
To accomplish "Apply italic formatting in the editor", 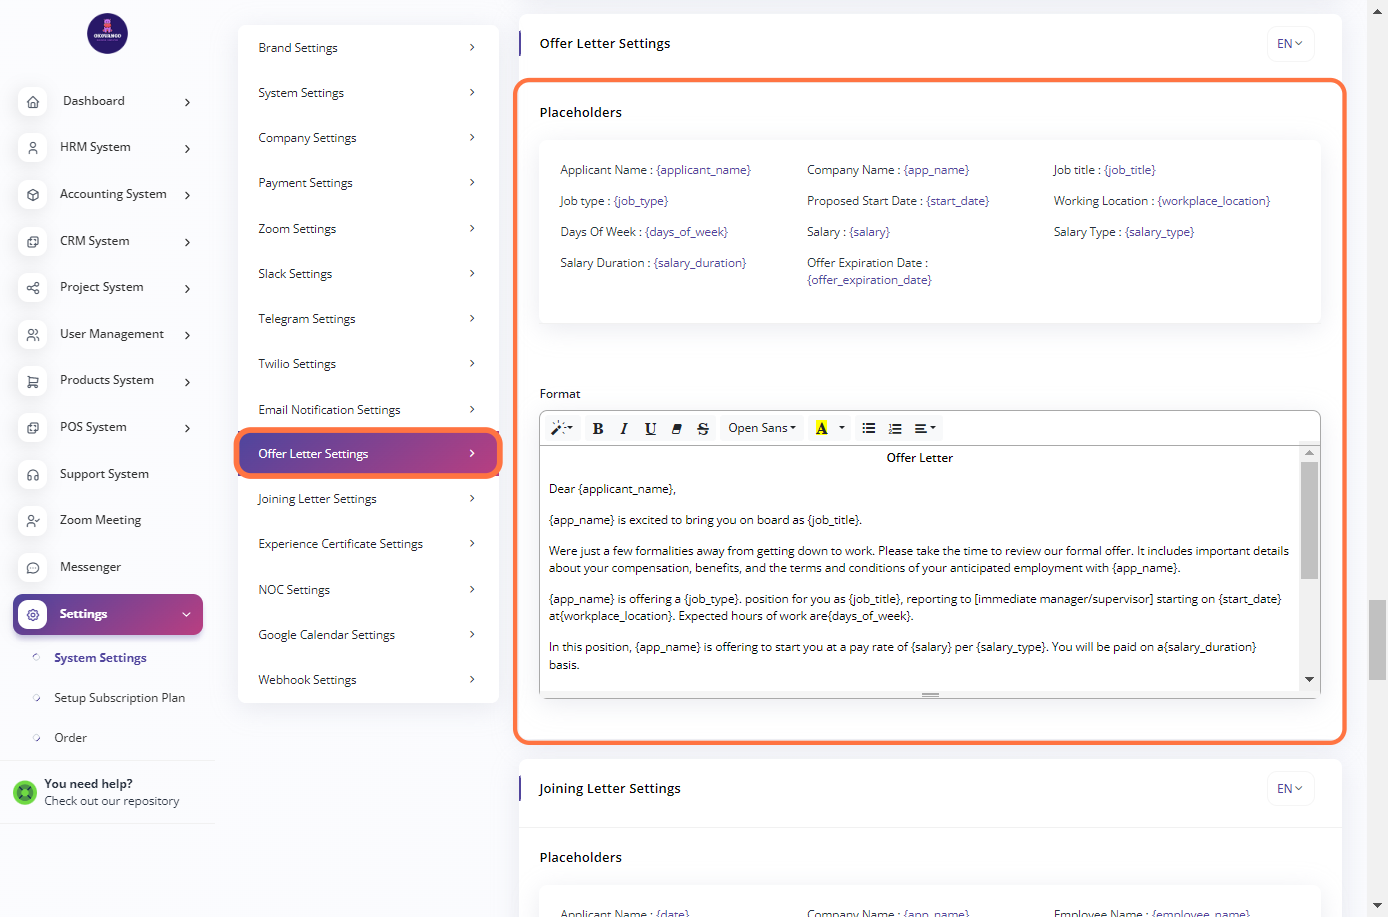I will pos(624,428).
